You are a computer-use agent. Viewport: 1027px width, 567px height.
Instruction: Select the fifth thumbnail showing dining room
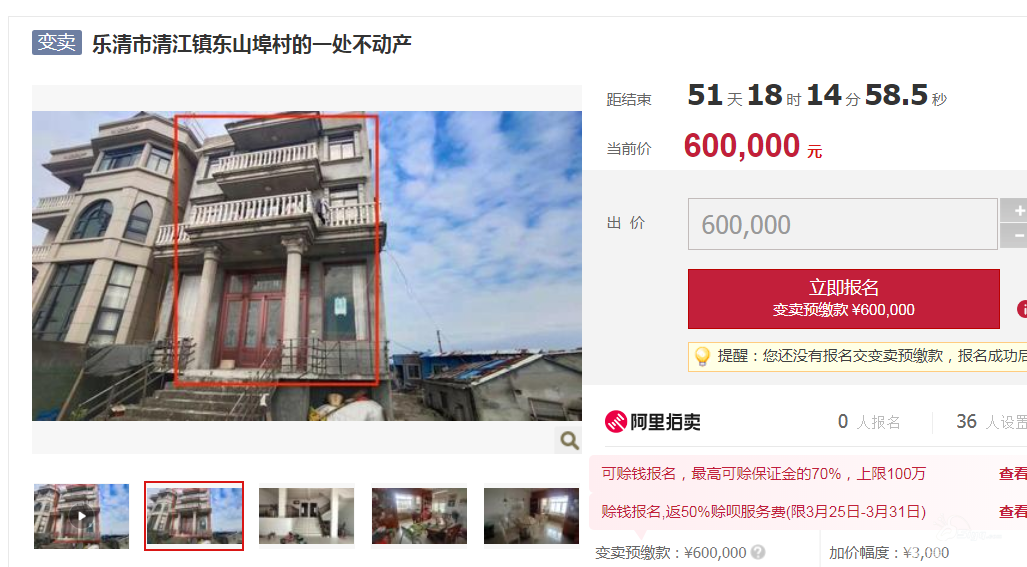(x=531, y=515)
